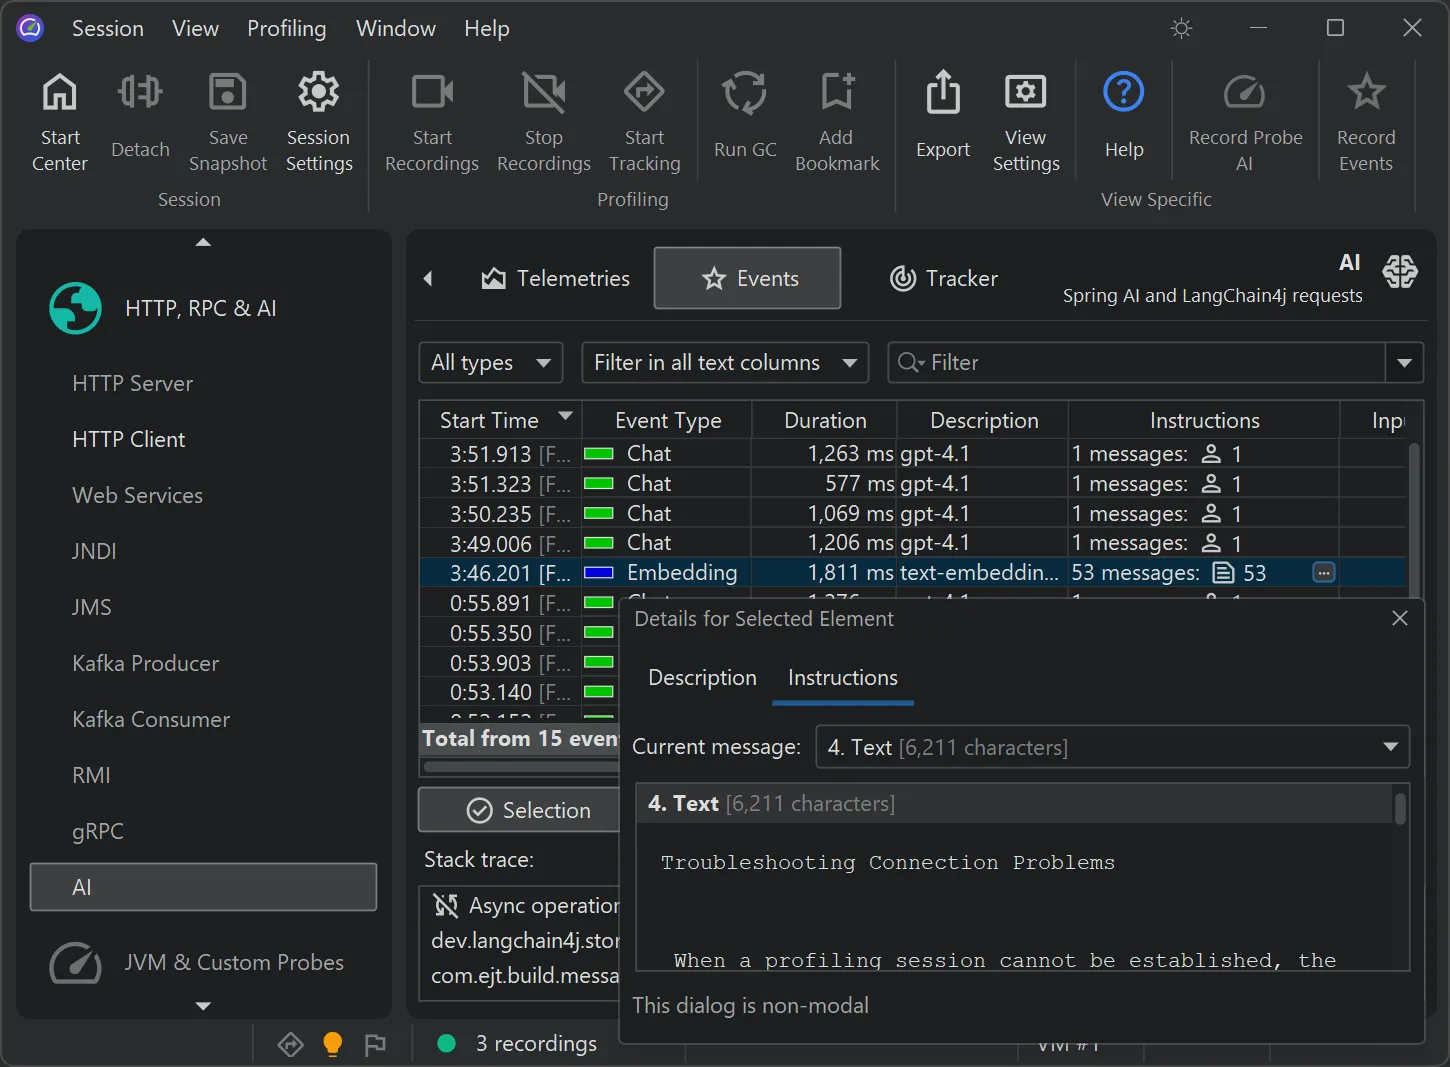This screenshot has width=1450, height=1067.
Task: Detach the current session
Action: [x=139, y=120]
